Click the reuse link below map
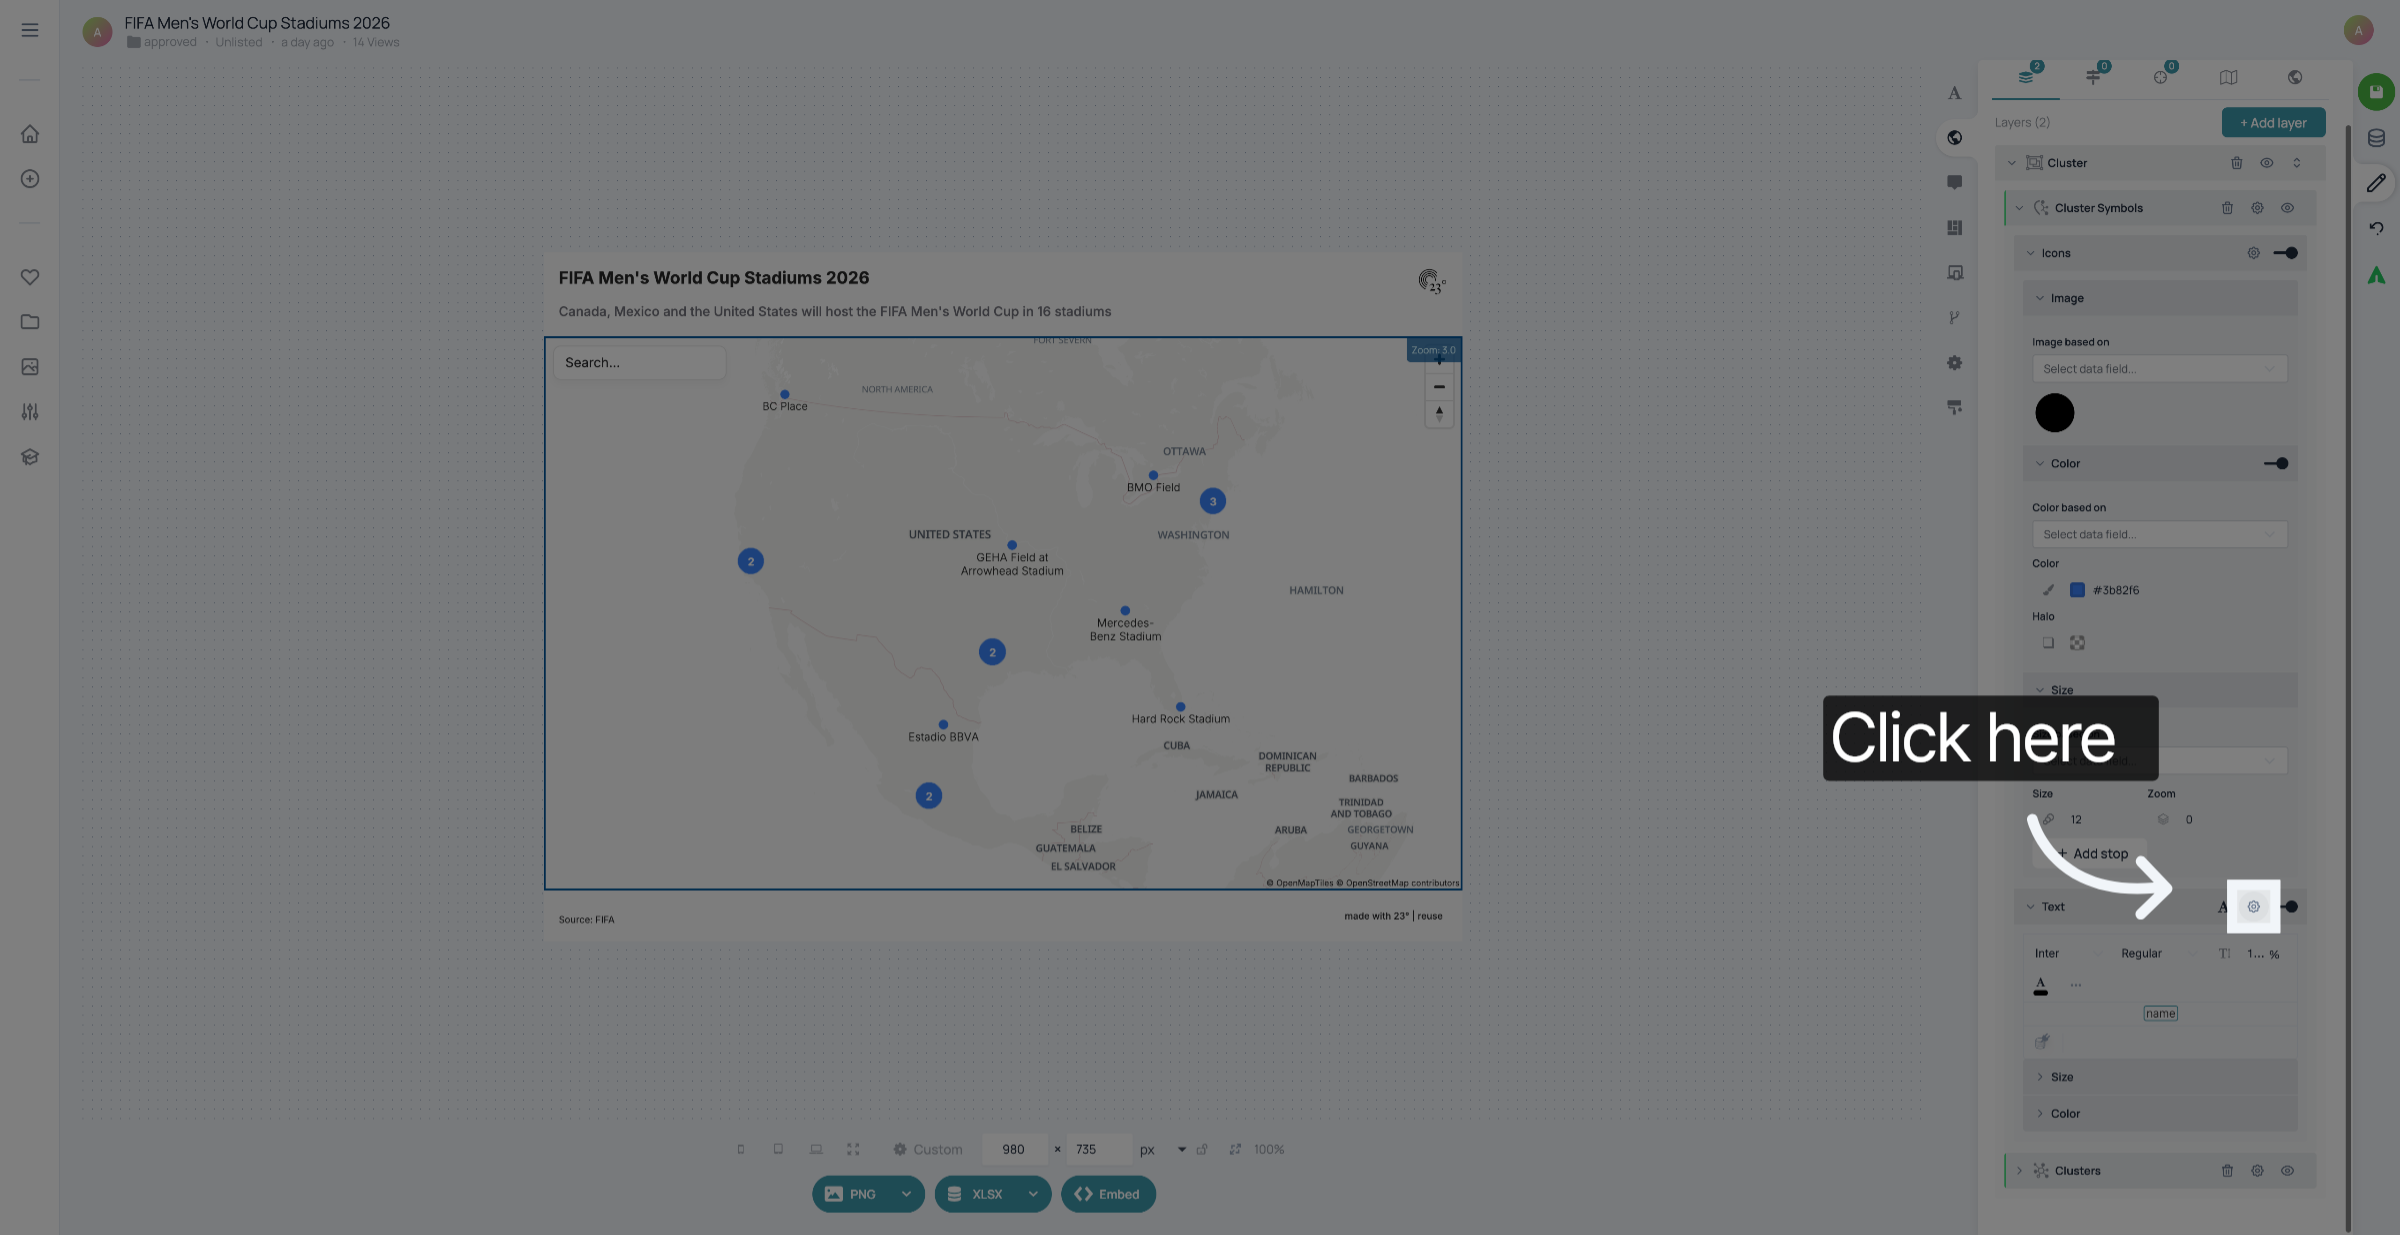 (x=1430, y=916)
